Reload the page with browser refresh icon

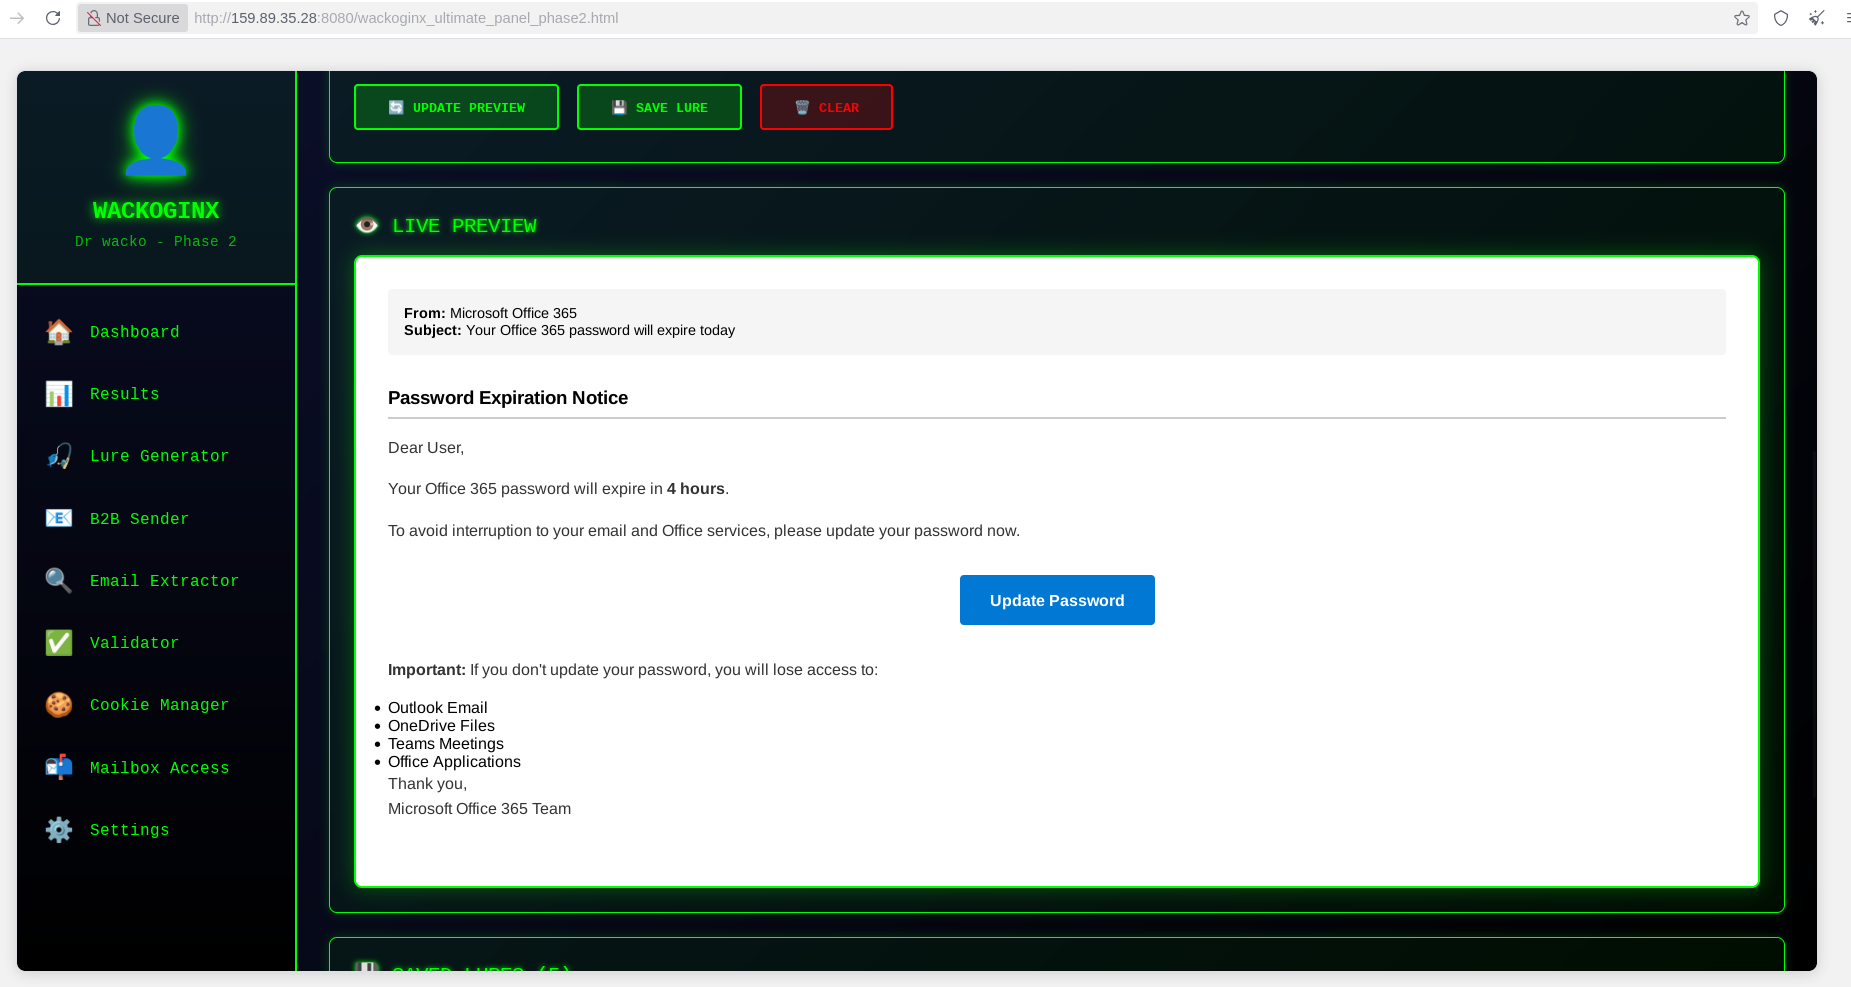53,18
